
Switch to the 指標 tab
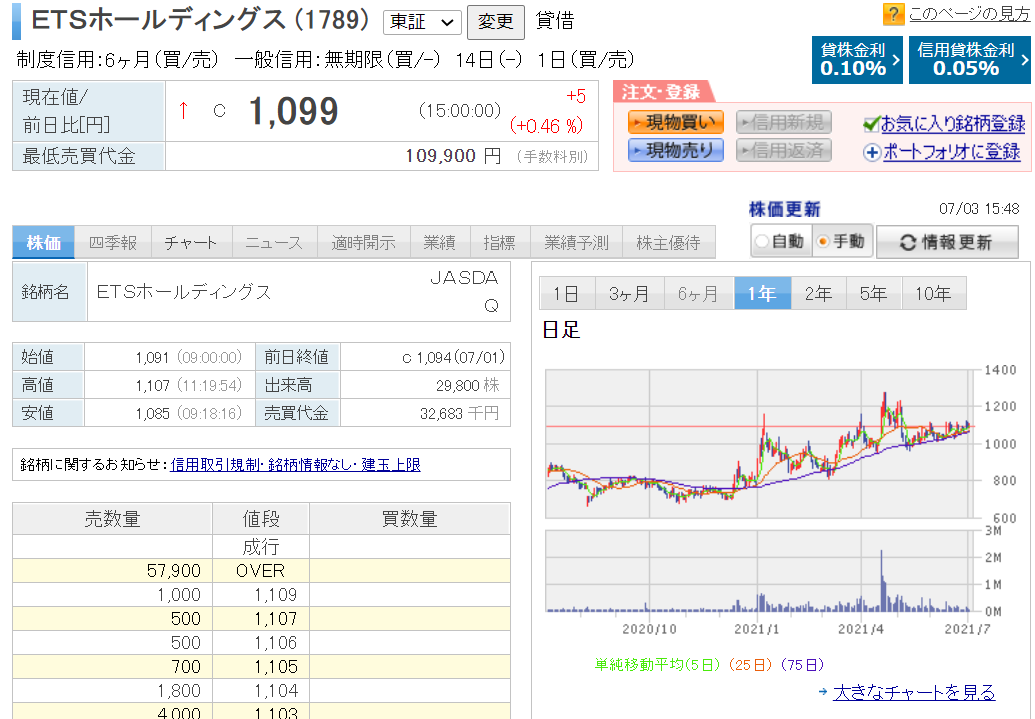coord(500,242)
